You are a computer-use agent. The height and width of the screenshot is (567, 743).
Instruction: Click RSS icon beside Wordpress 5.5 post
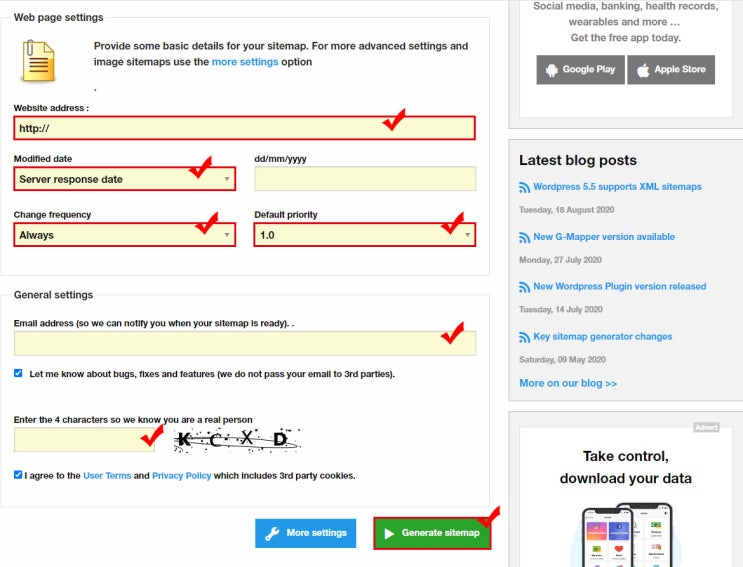click(524, 187)
